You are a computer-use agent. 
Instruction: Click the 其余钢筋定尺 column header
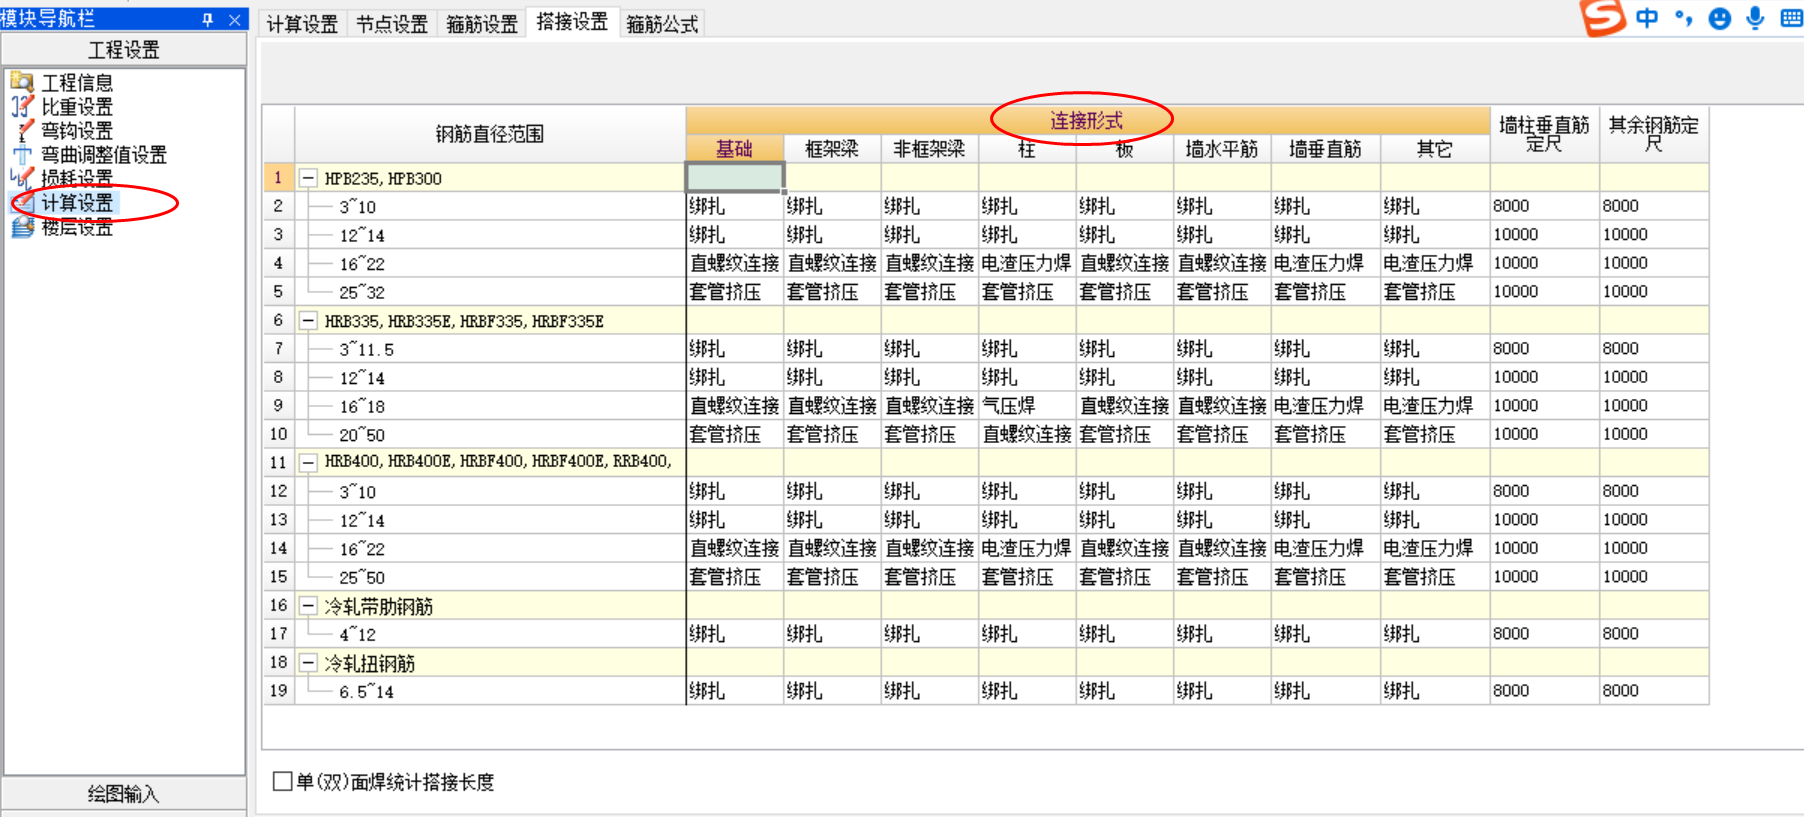tap(1654, 134)
